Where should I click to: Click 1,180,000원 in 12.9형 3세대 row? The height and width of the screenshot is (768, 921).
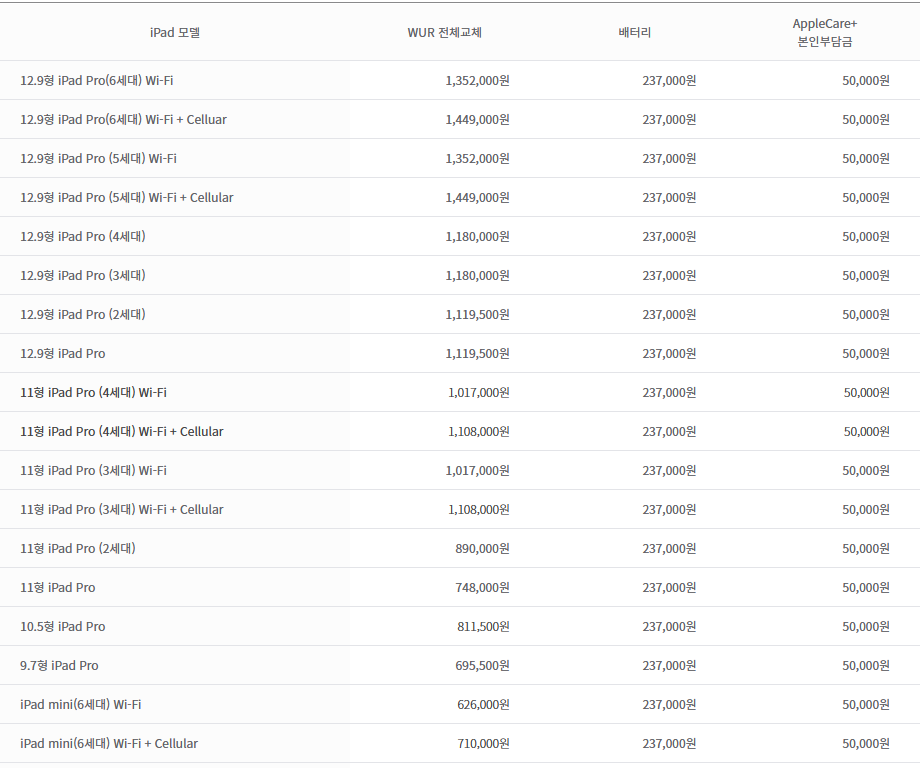click(x=478, y=275)
